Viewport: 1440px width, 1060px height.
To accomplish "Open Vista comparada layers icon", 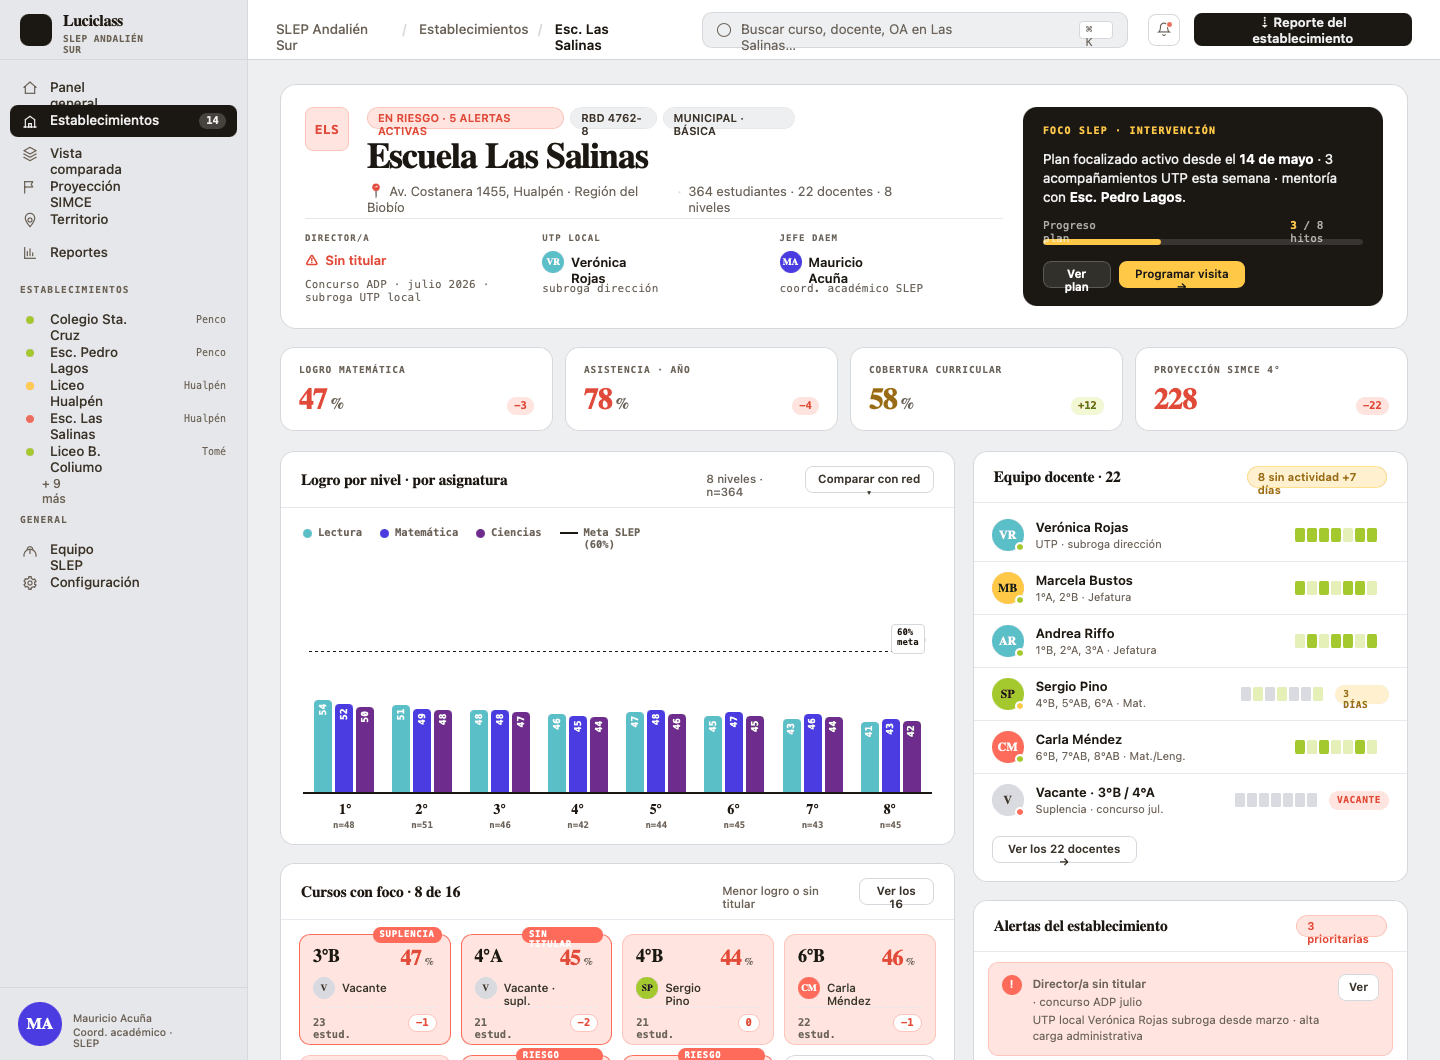I will 30,154.
